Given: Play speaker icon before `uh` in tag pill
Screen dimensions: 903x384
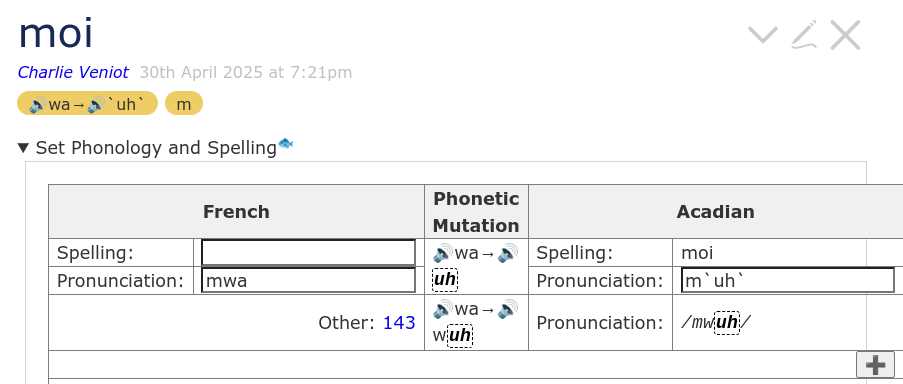Looking at the screenshot, I should (x=96, y=104).
